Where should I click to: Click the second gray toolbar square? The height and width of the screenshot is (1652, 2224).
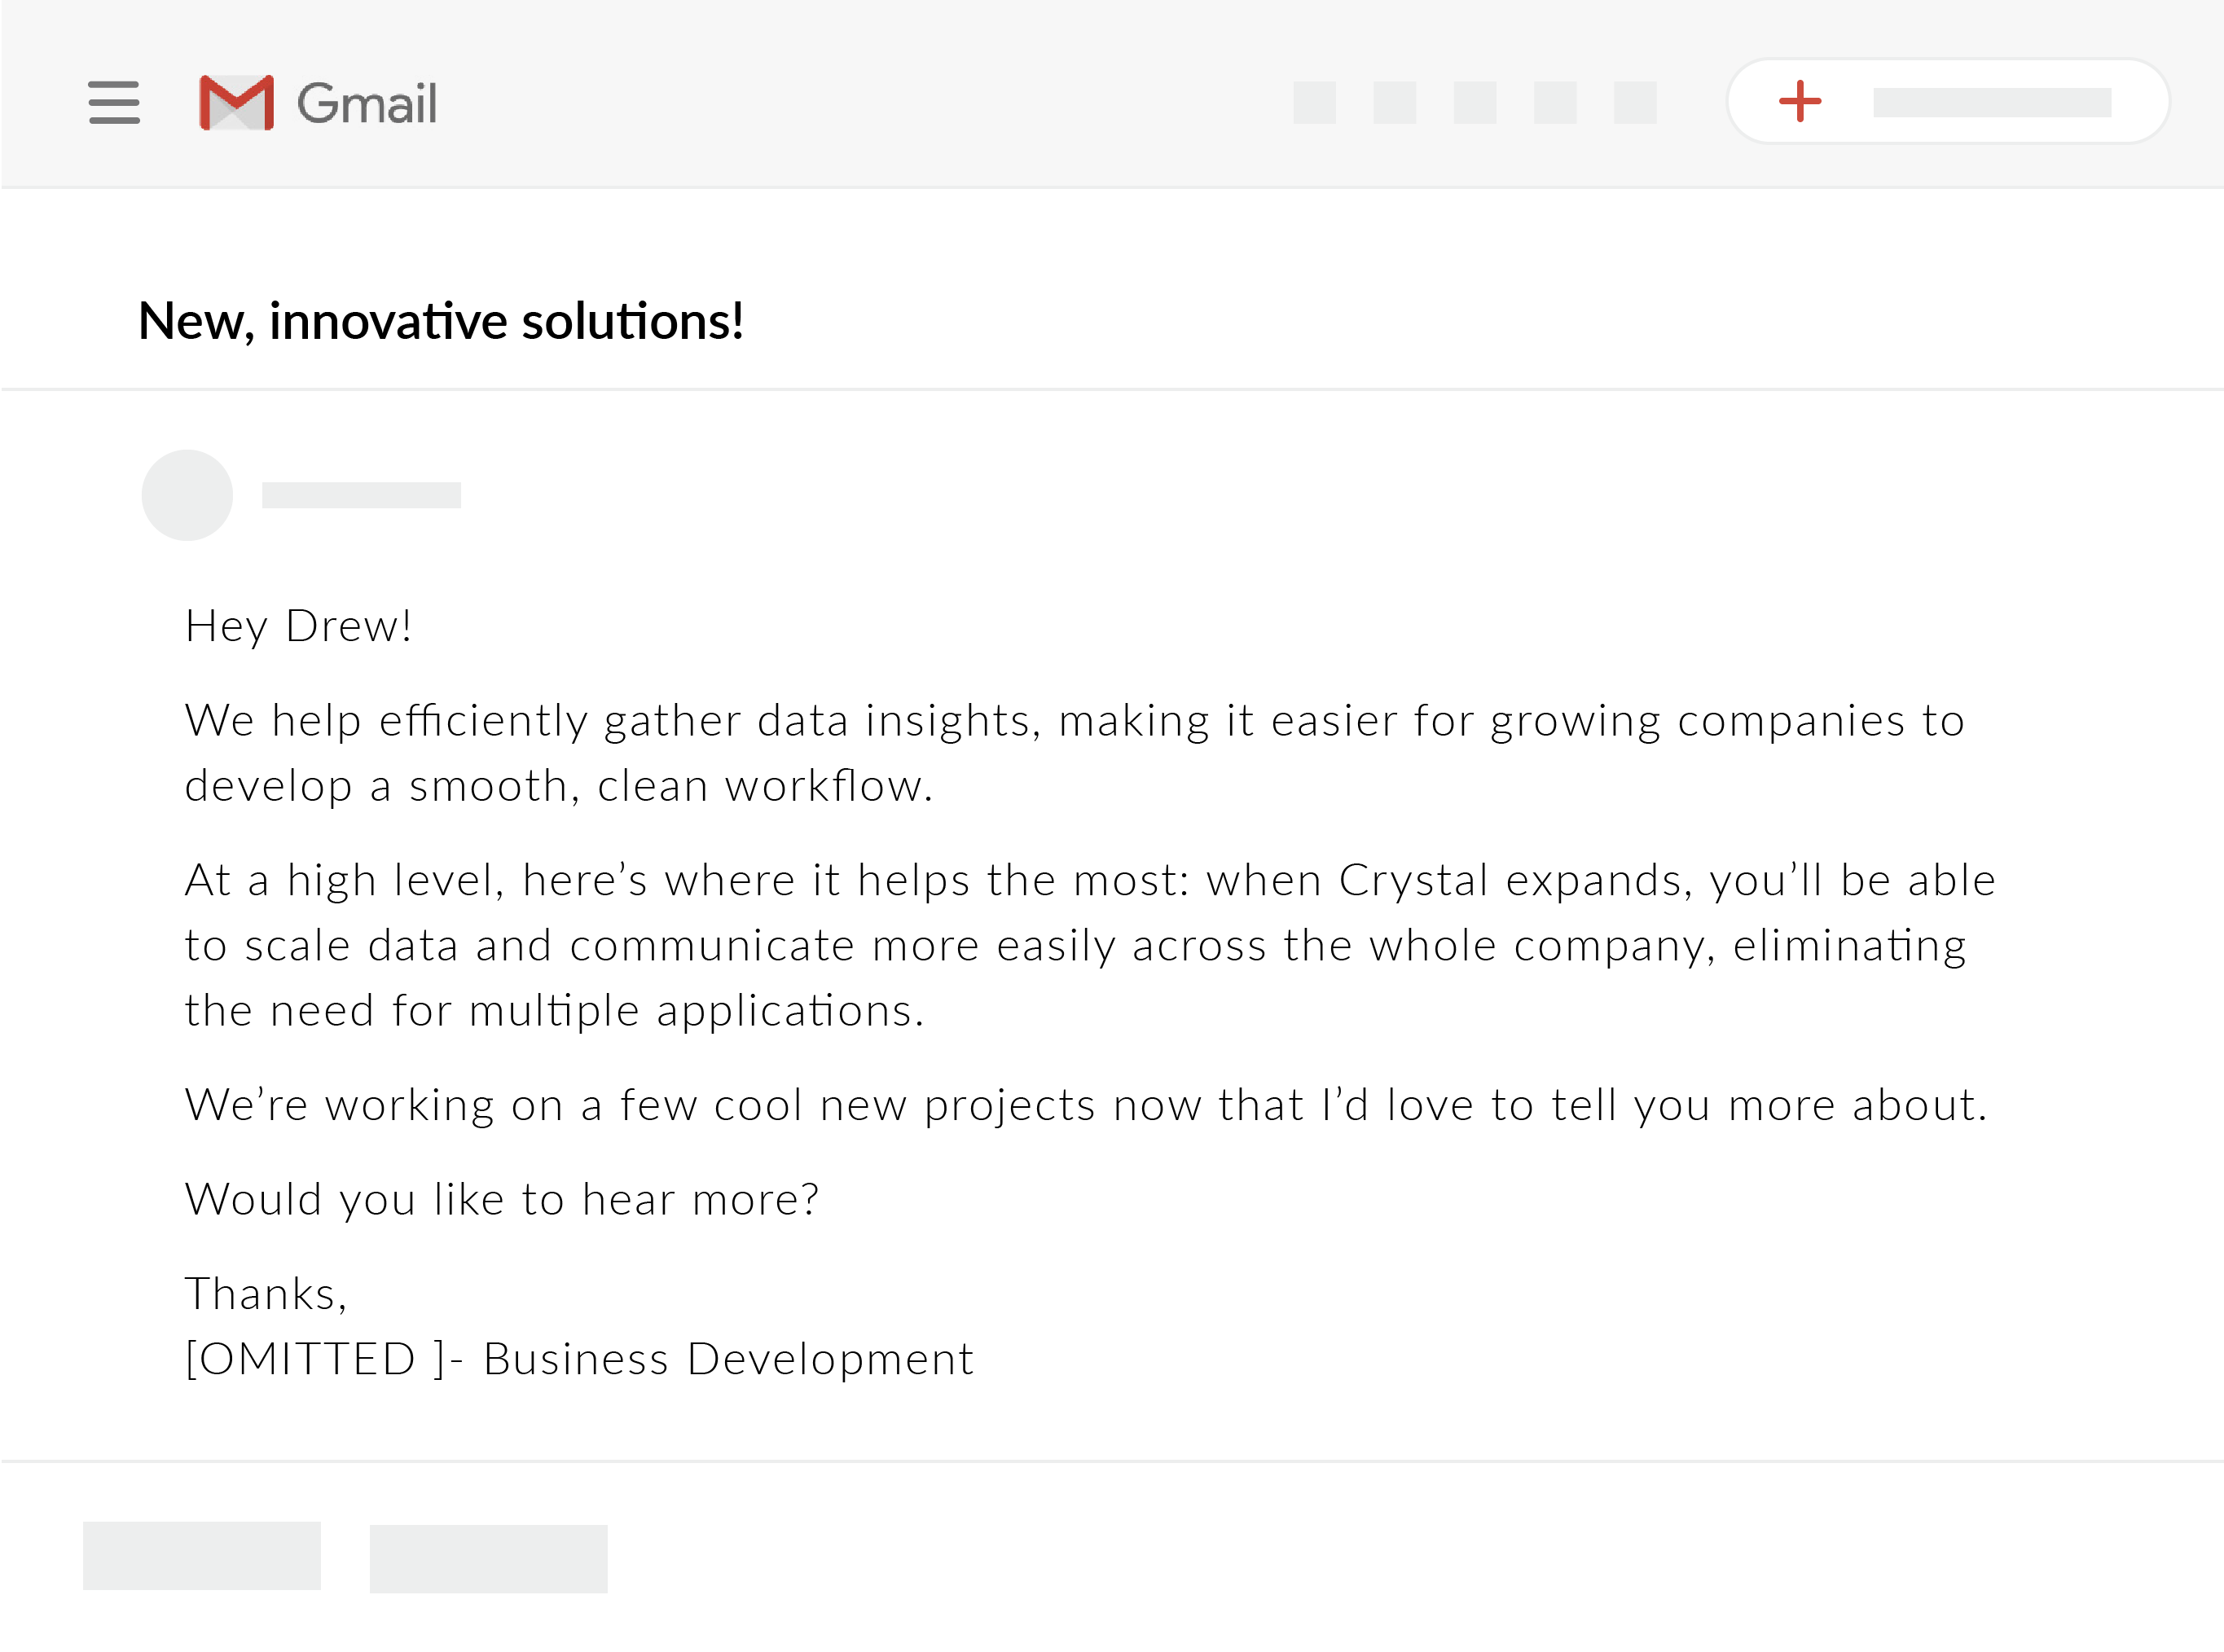click(1394, 103)
